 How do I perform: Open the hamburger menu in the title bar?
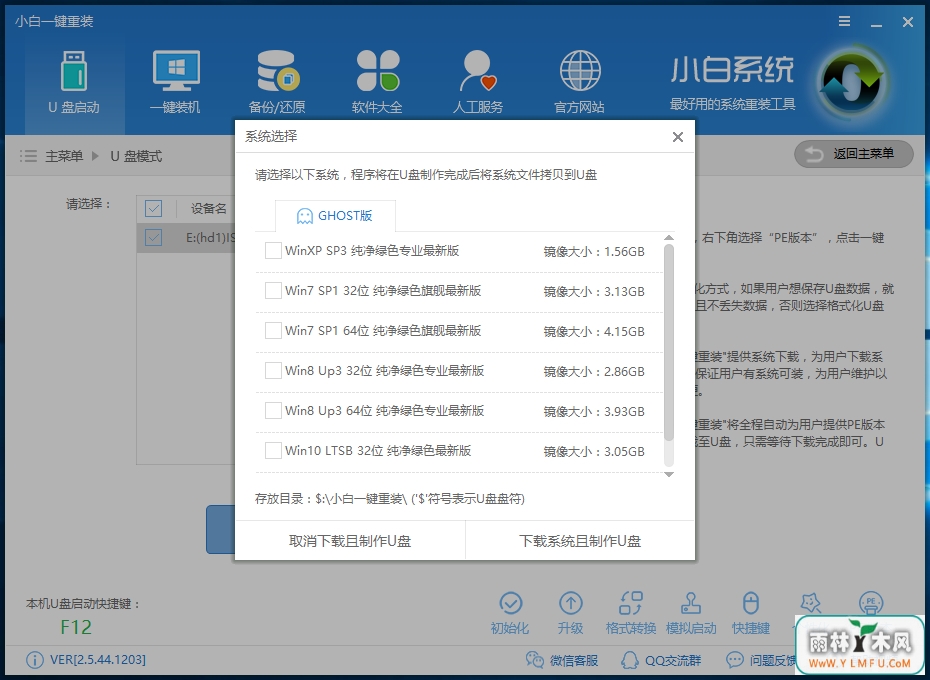tap(845, 21)
